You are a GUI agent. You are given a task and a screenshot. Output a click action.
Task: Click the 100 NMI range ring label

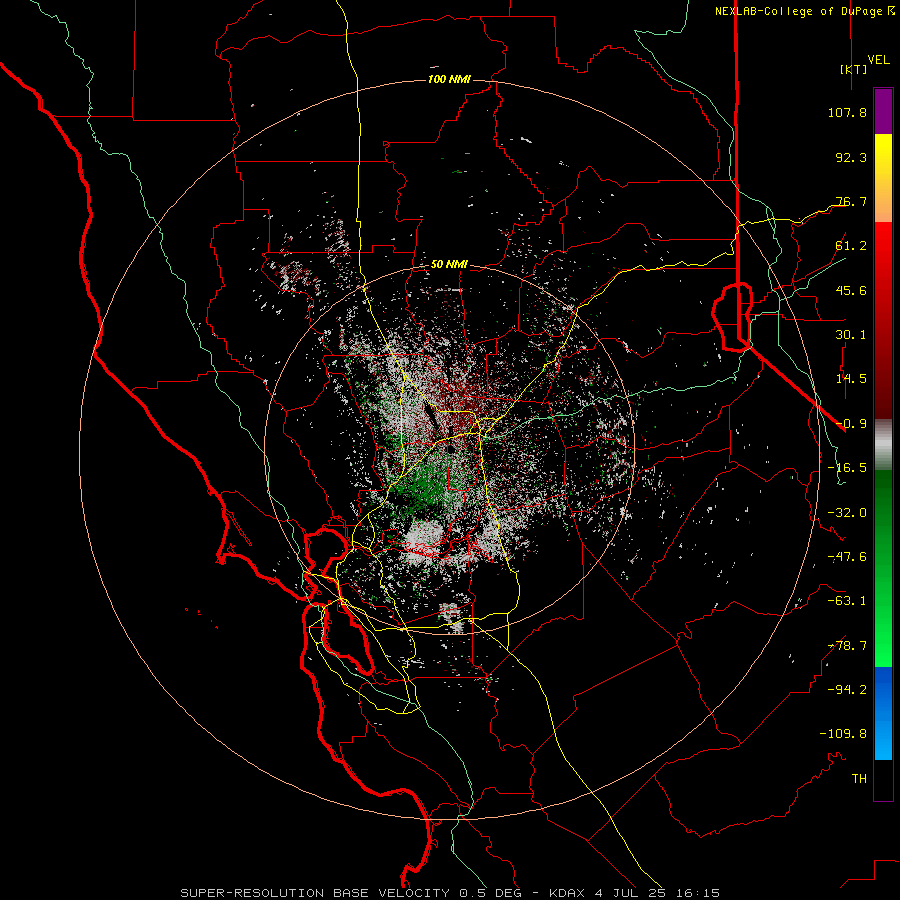point(449,79)
